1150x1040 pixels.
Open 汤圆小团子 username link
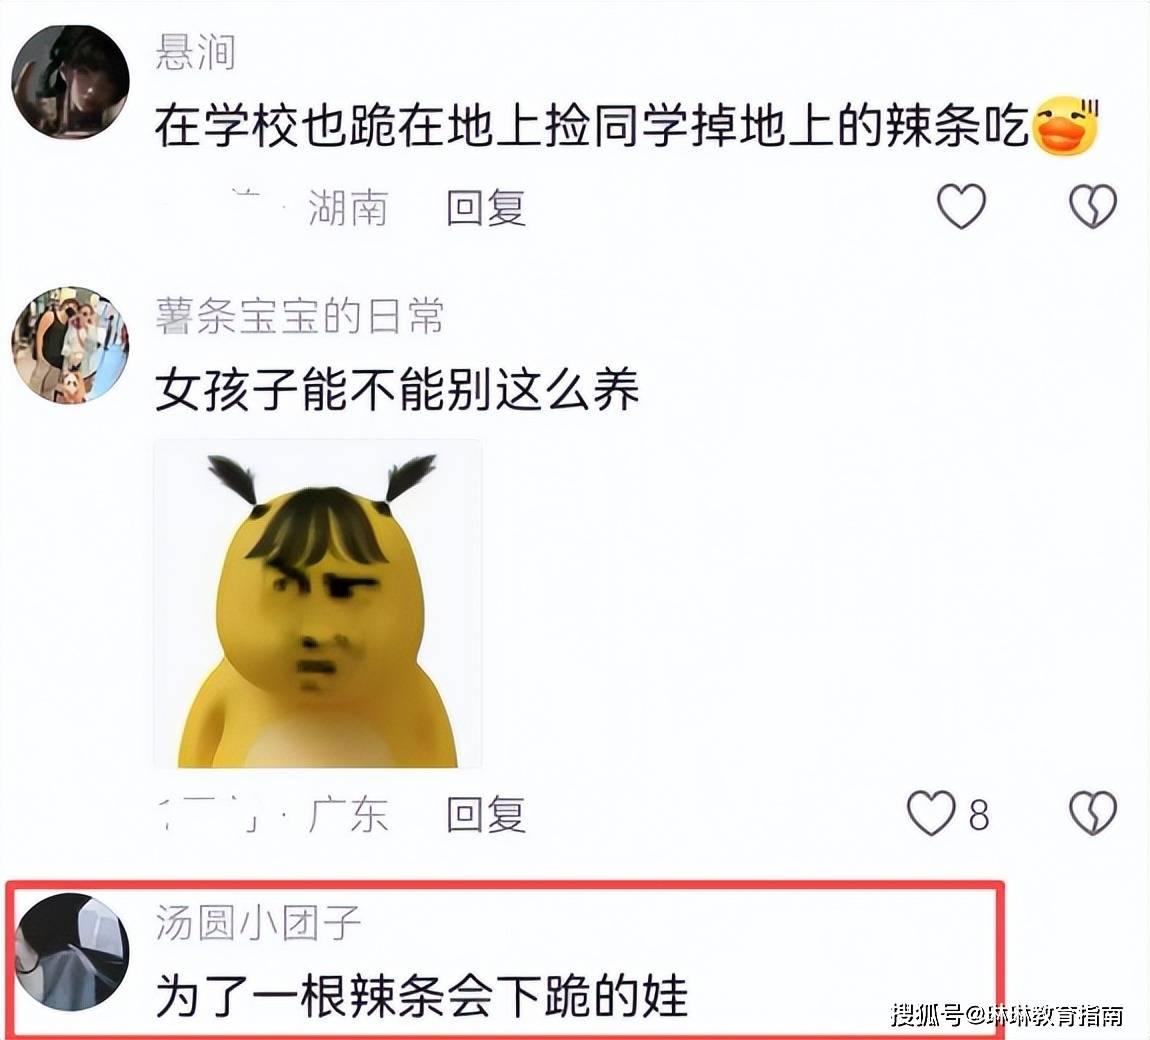tap(258, 923)
